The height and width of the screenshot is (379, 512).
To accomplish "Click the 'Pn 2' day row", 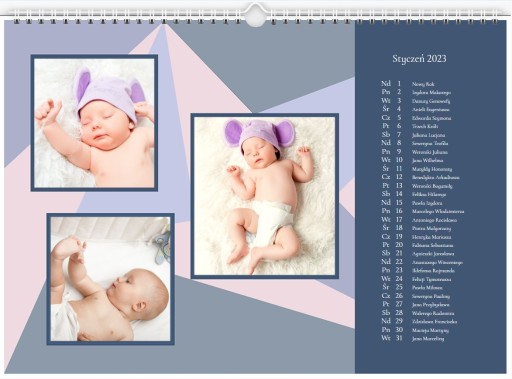I will (x=416, y=92).
